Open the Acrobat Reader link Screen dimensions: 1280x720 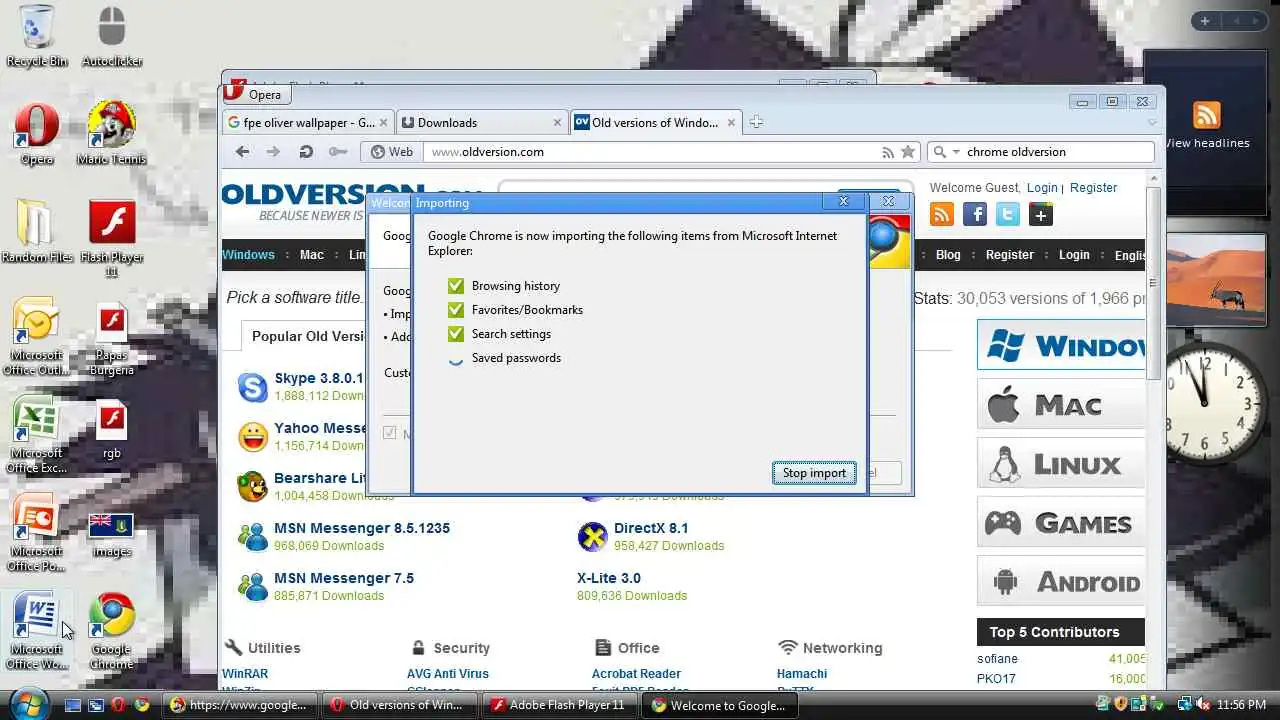coord(636,674)
